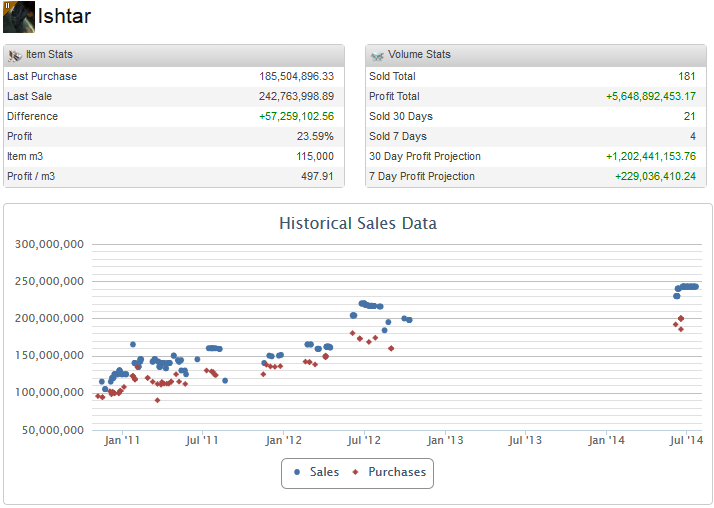Image resolution: width=714 pixels, height=508 pixels.
Task: Click the blue Sales legend marker
Action: (299, 472)
